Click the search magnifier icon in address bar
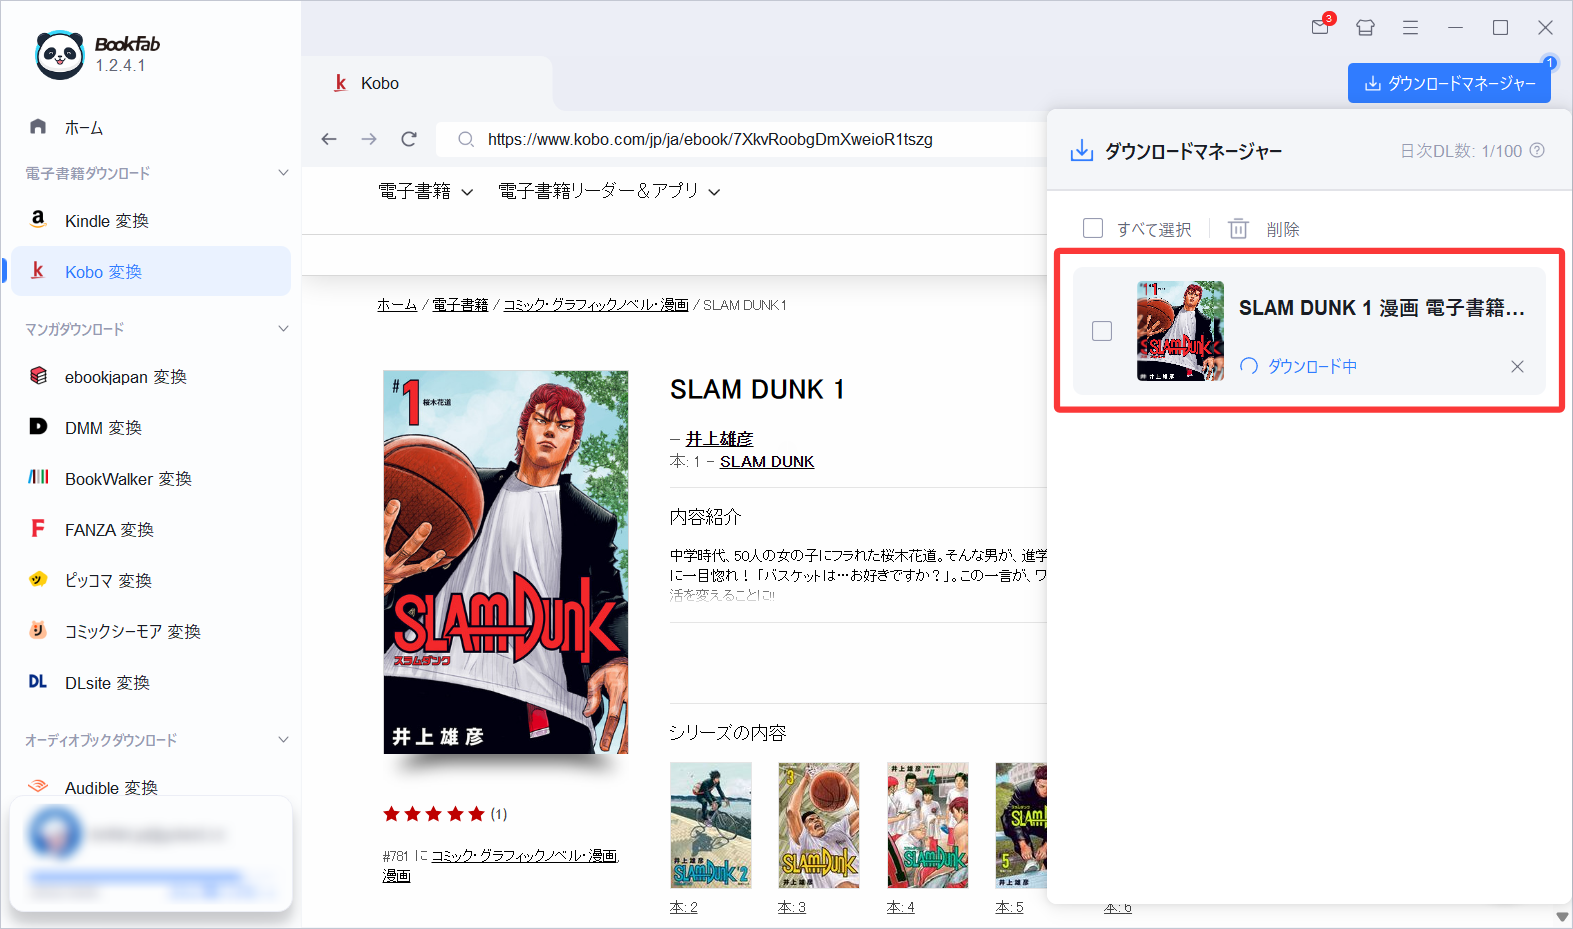This screenshot has width=1573, height=929. (x=466, y=139)
